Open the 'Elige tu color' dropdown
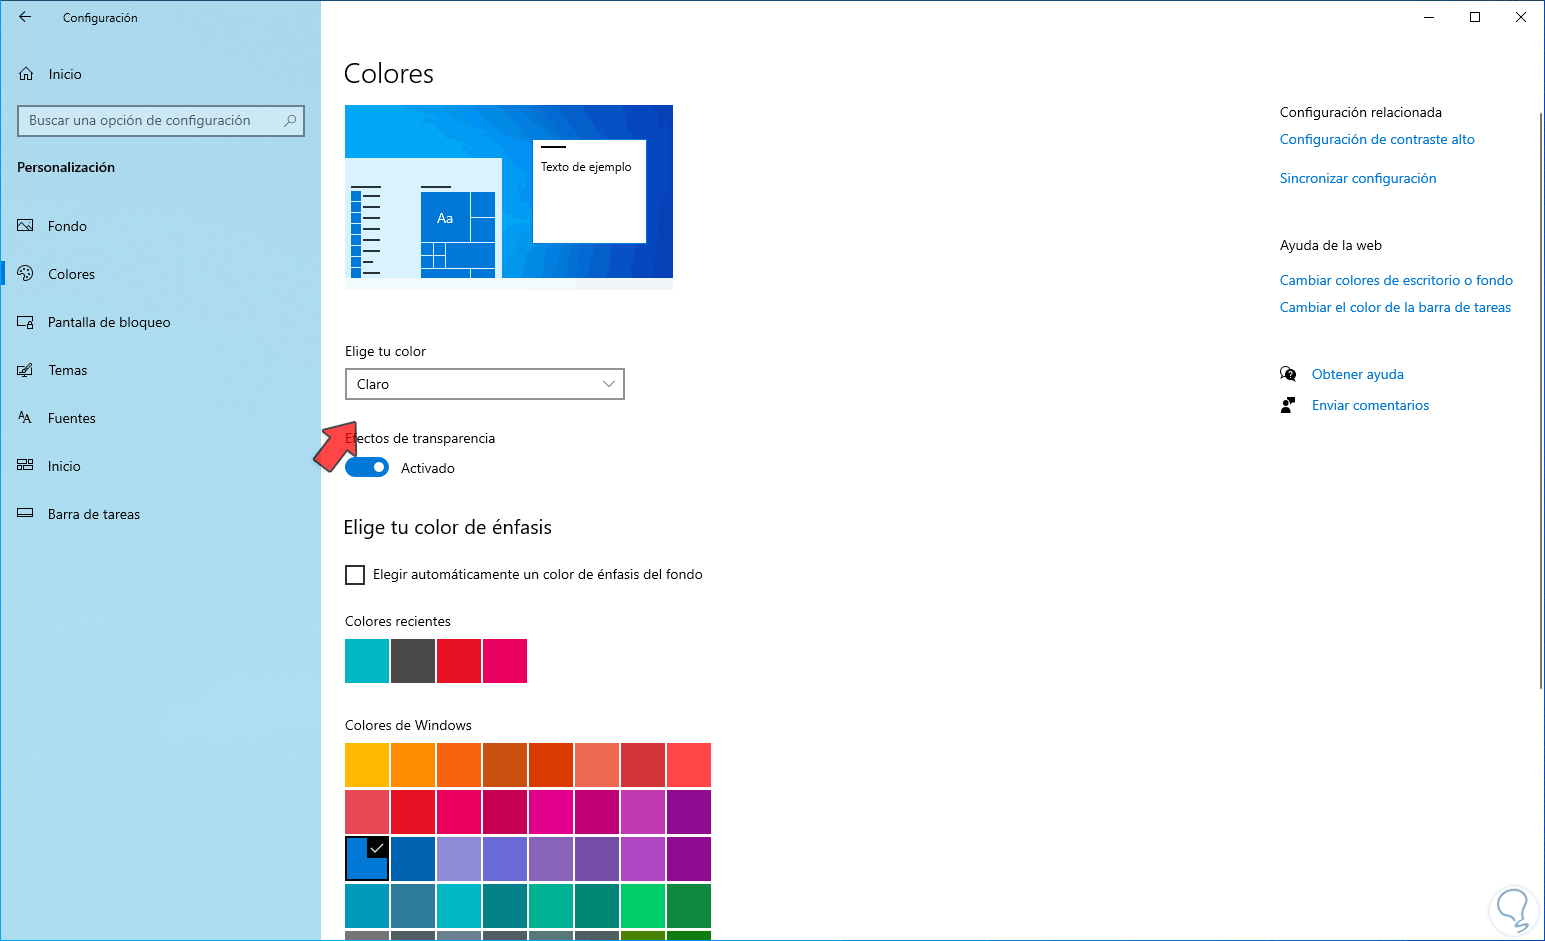1545x941 pixels. point(484,384)
